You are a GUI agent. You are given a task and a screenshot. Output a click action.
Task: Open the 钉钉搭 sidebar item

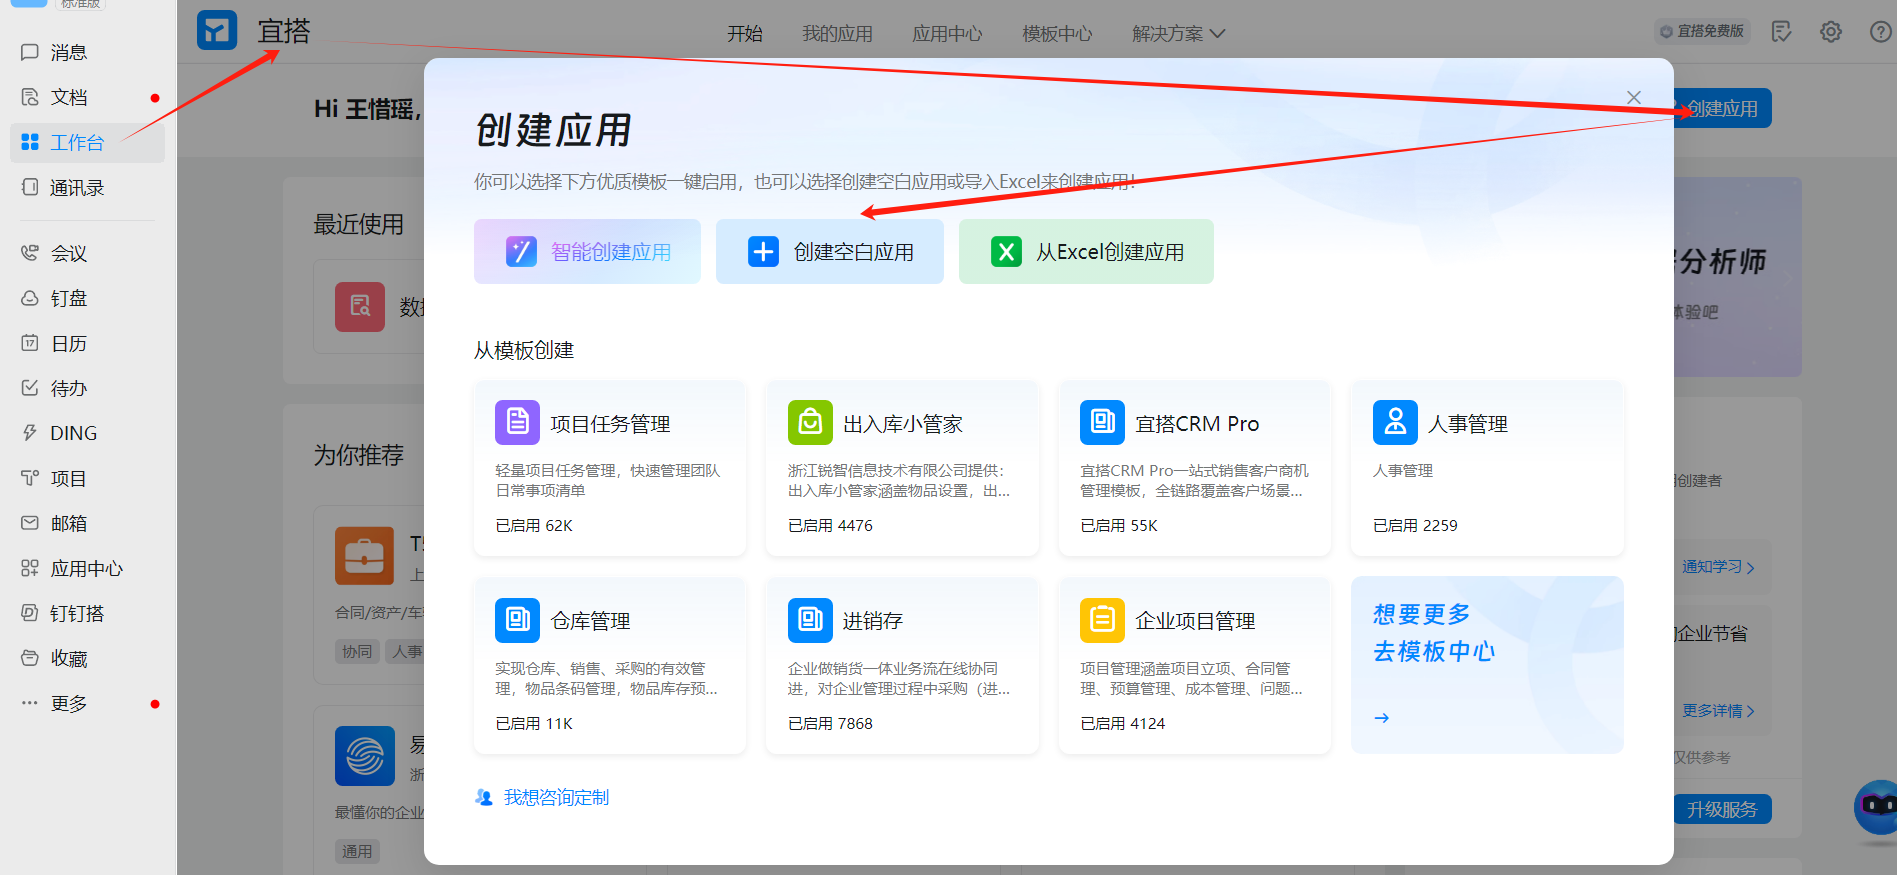87,613
